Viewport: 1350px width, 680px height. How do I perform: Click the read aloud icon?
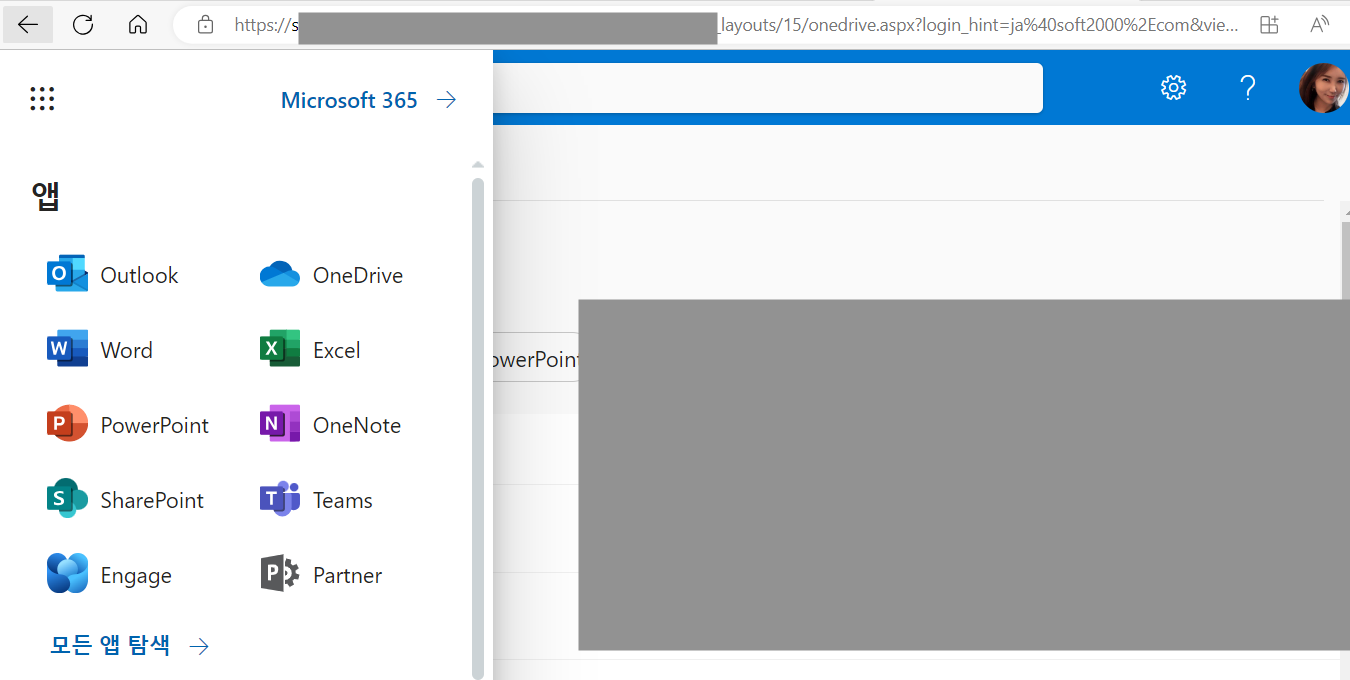(1320, 25)
